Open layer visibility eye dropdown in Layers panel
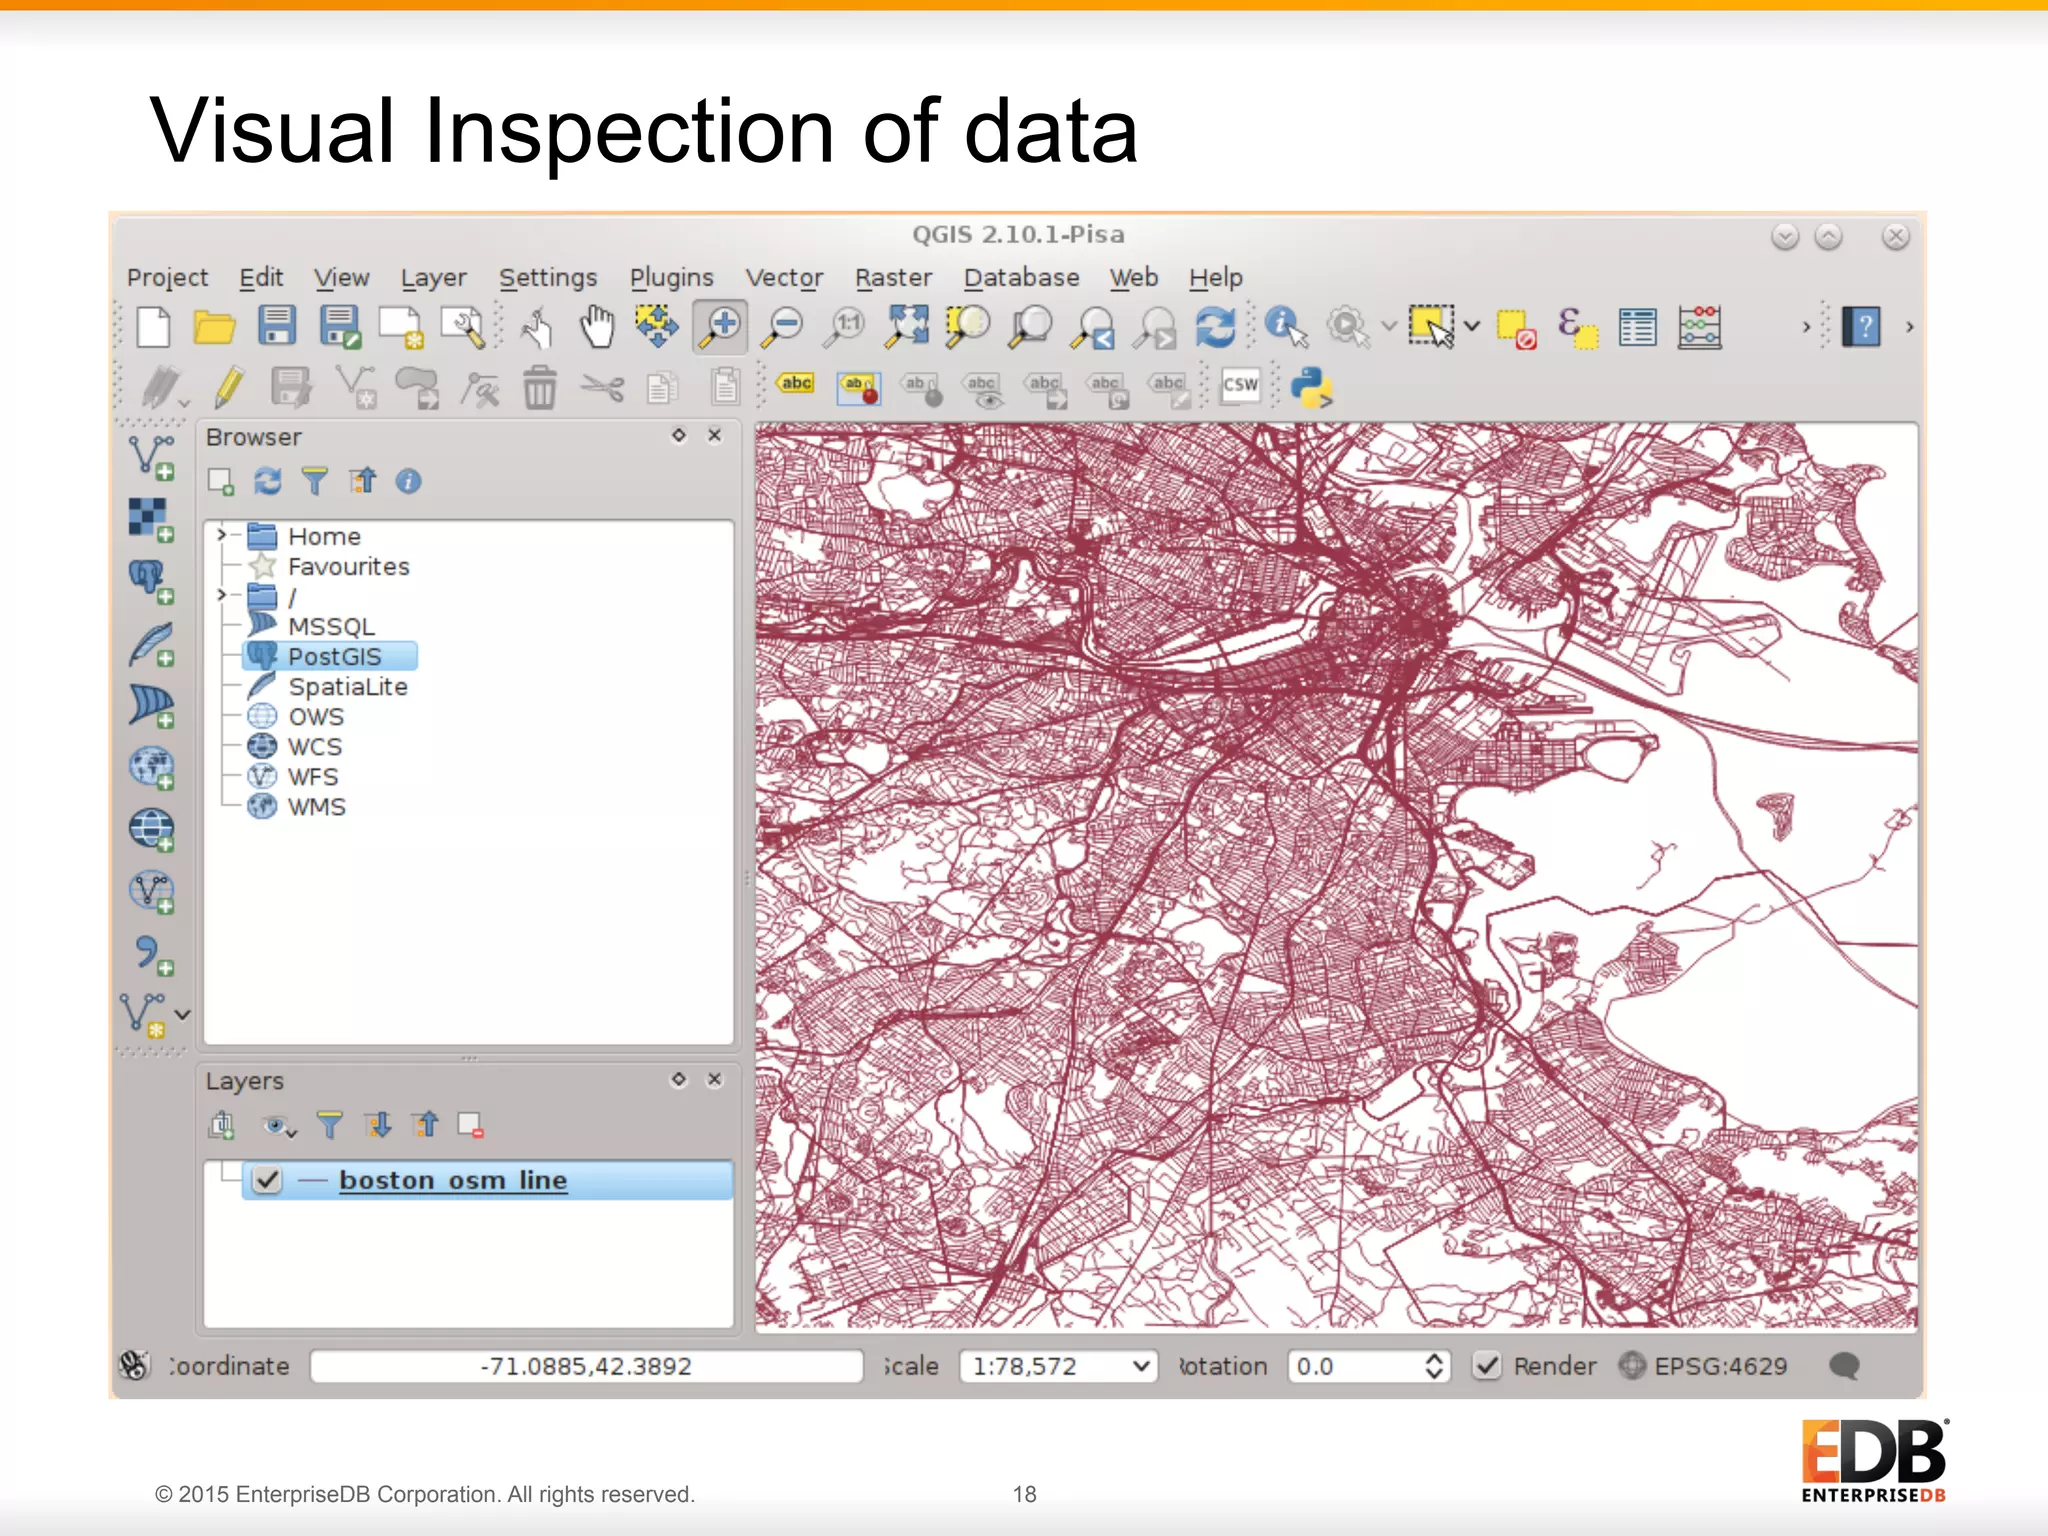Screen dimensions: 2048x1536 coord(280,1127)
